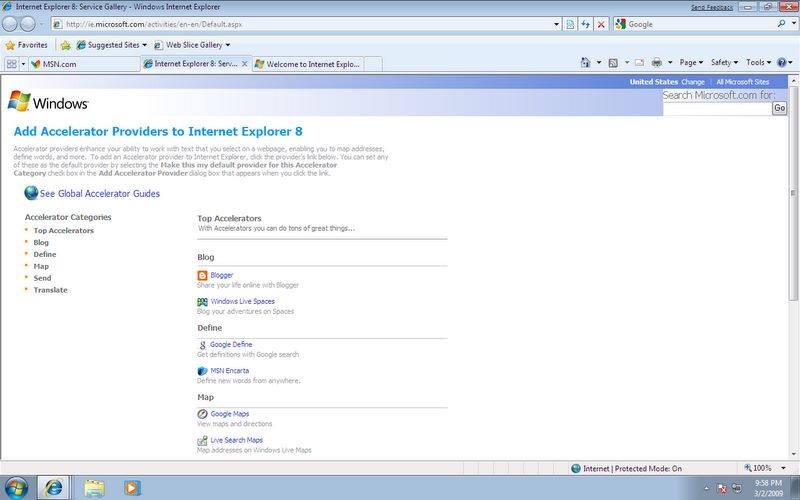Switch to the MSN.com tab

click(x=84, y=64)
